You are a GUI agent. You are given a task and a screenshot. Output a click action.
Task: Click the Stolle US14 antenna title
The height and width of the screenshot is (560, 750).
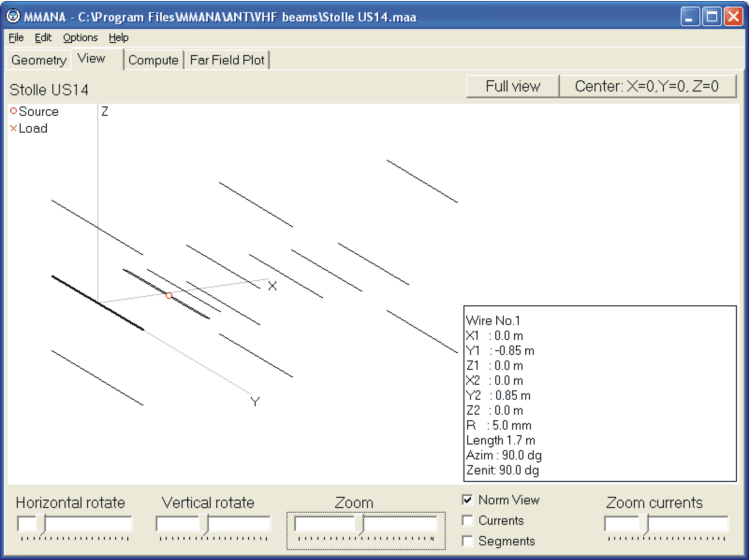point(49,90)
